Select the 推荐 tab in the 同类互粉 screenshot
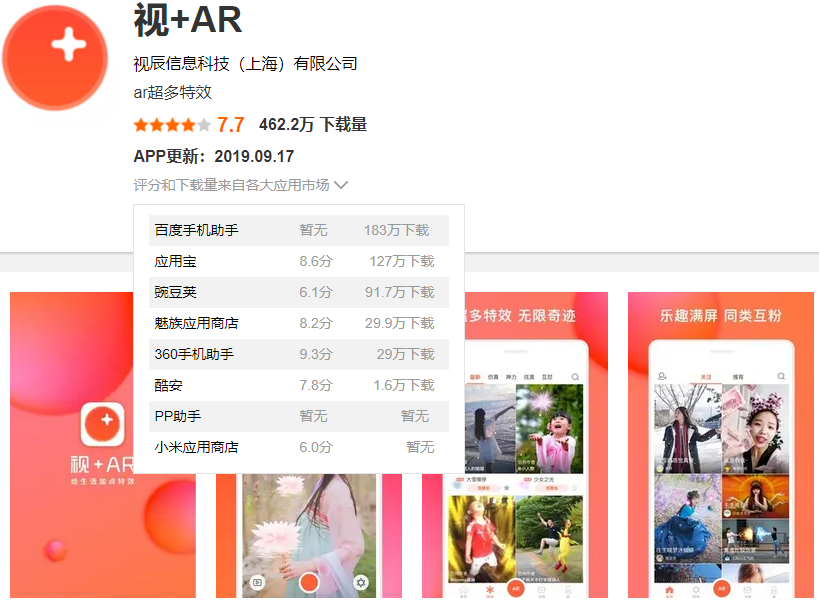The image size is (819, 601). [738, 376]
